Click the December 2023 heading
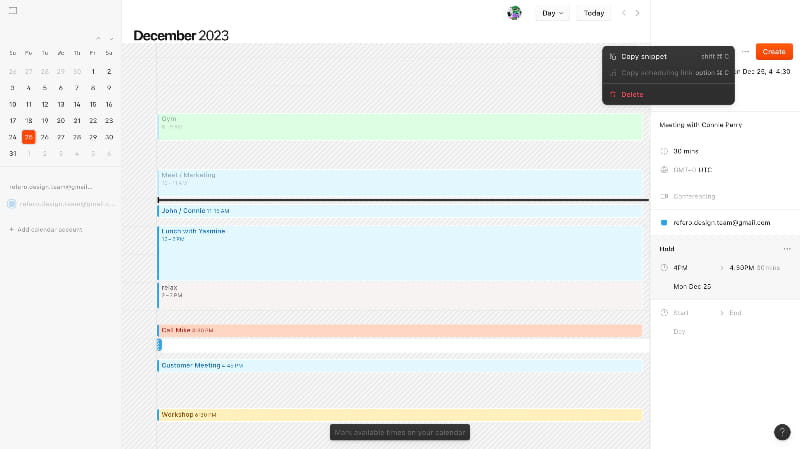The image size is (800, 449). tap(181, 36)
